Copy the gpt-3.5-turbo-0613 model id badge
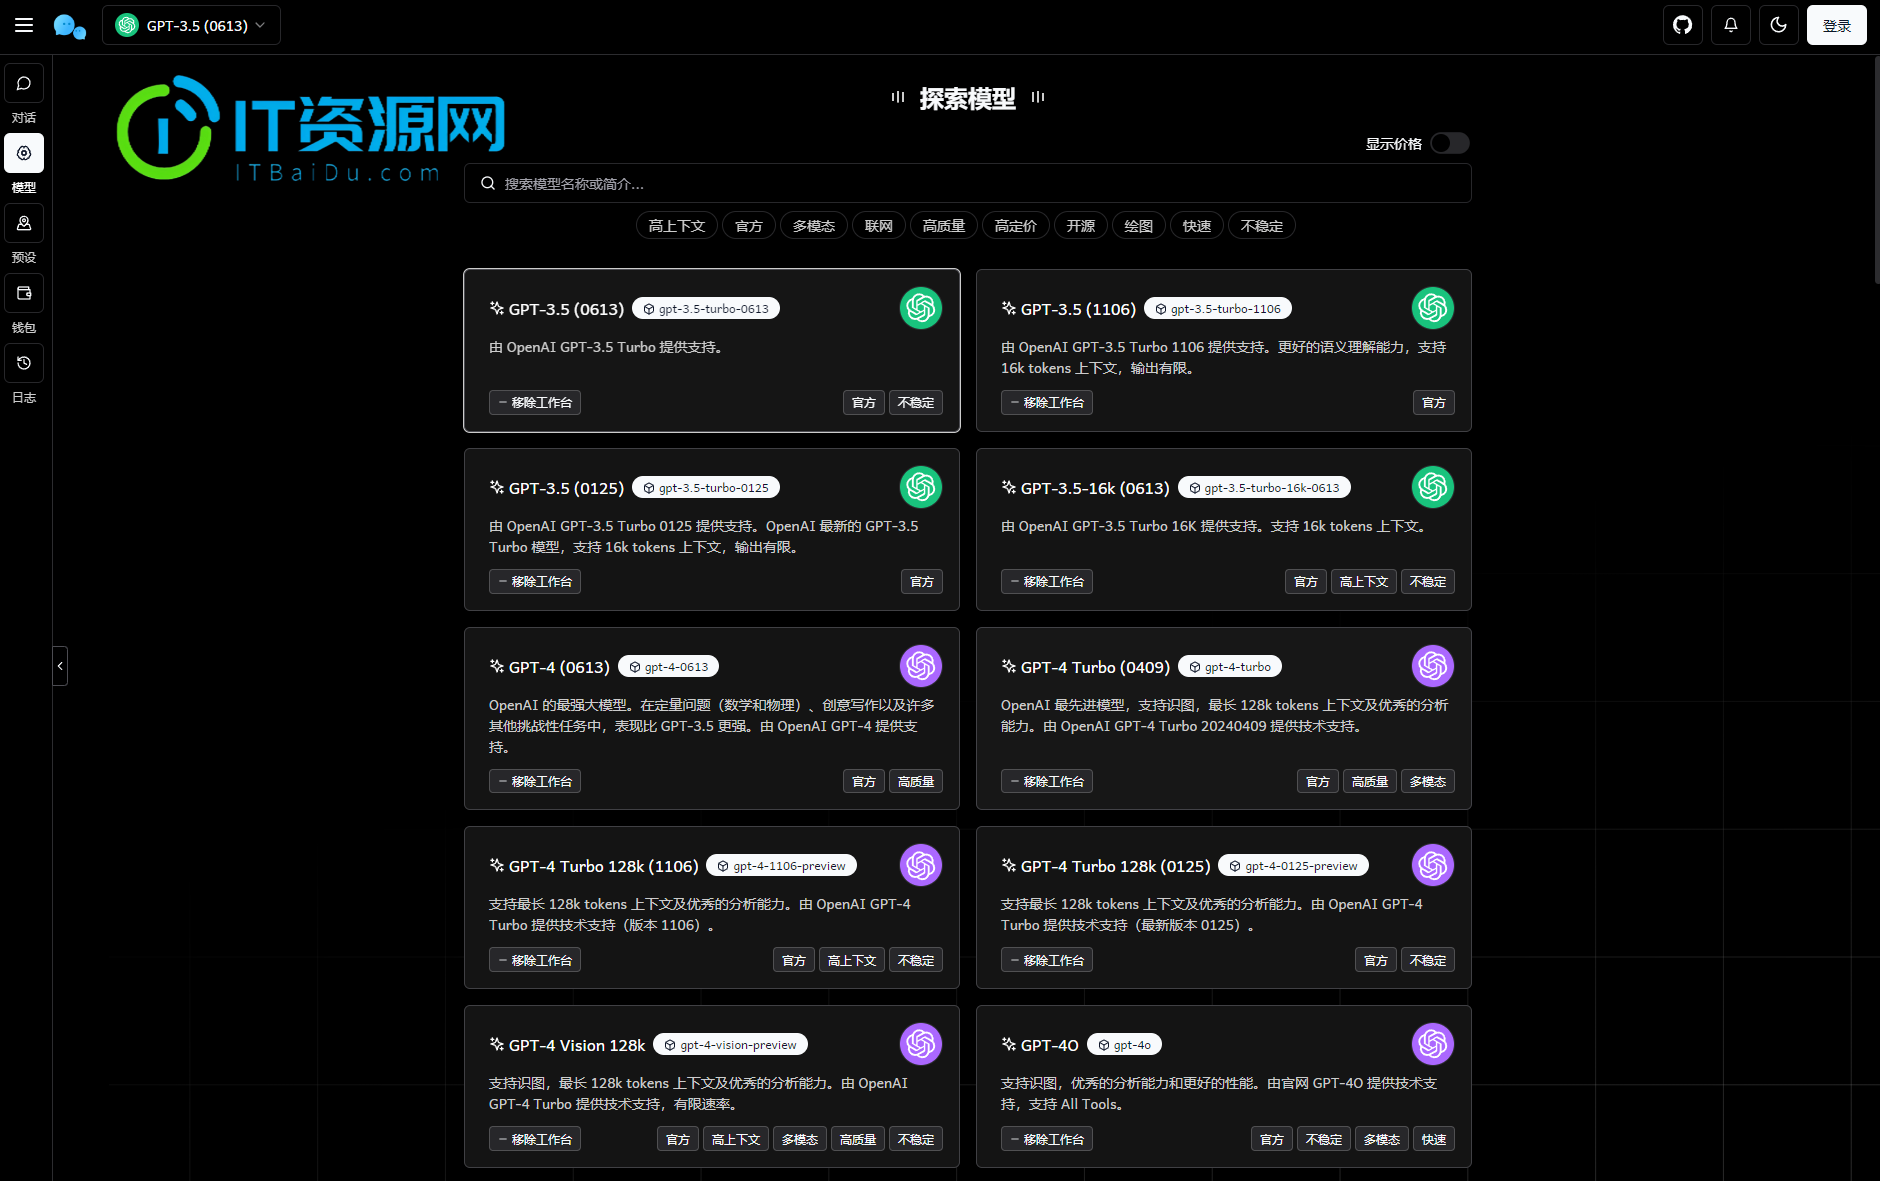This screenshot has height=1181, width=1880. click(x=706, y=309)
